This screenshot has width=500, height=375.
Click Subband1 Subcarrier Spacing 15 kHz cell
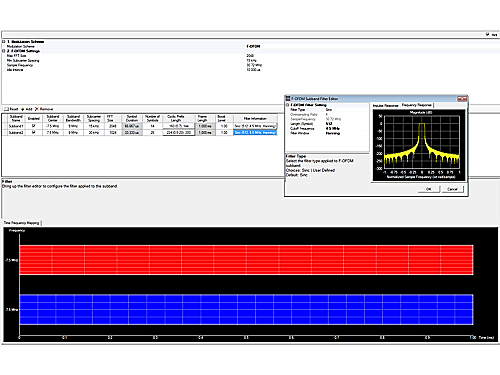(x=94, y=126)
